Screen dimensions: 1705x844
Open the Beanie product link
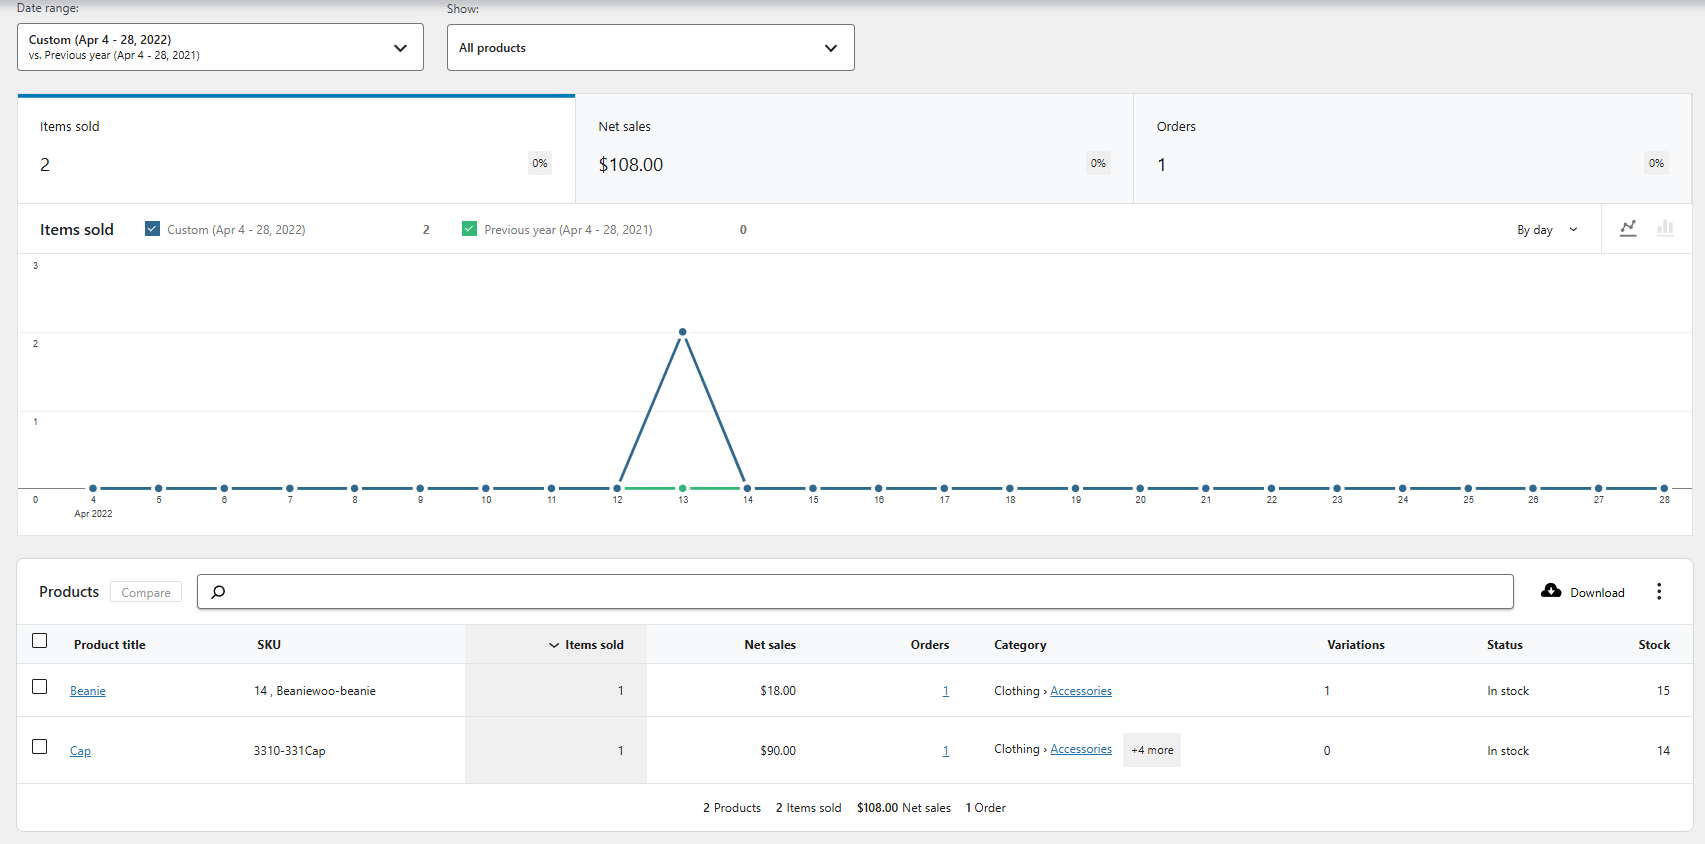coord(88,691)
